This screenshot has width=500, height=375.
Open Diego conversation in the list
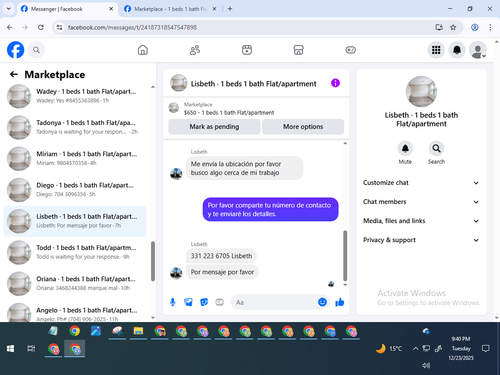coord(75,190)
